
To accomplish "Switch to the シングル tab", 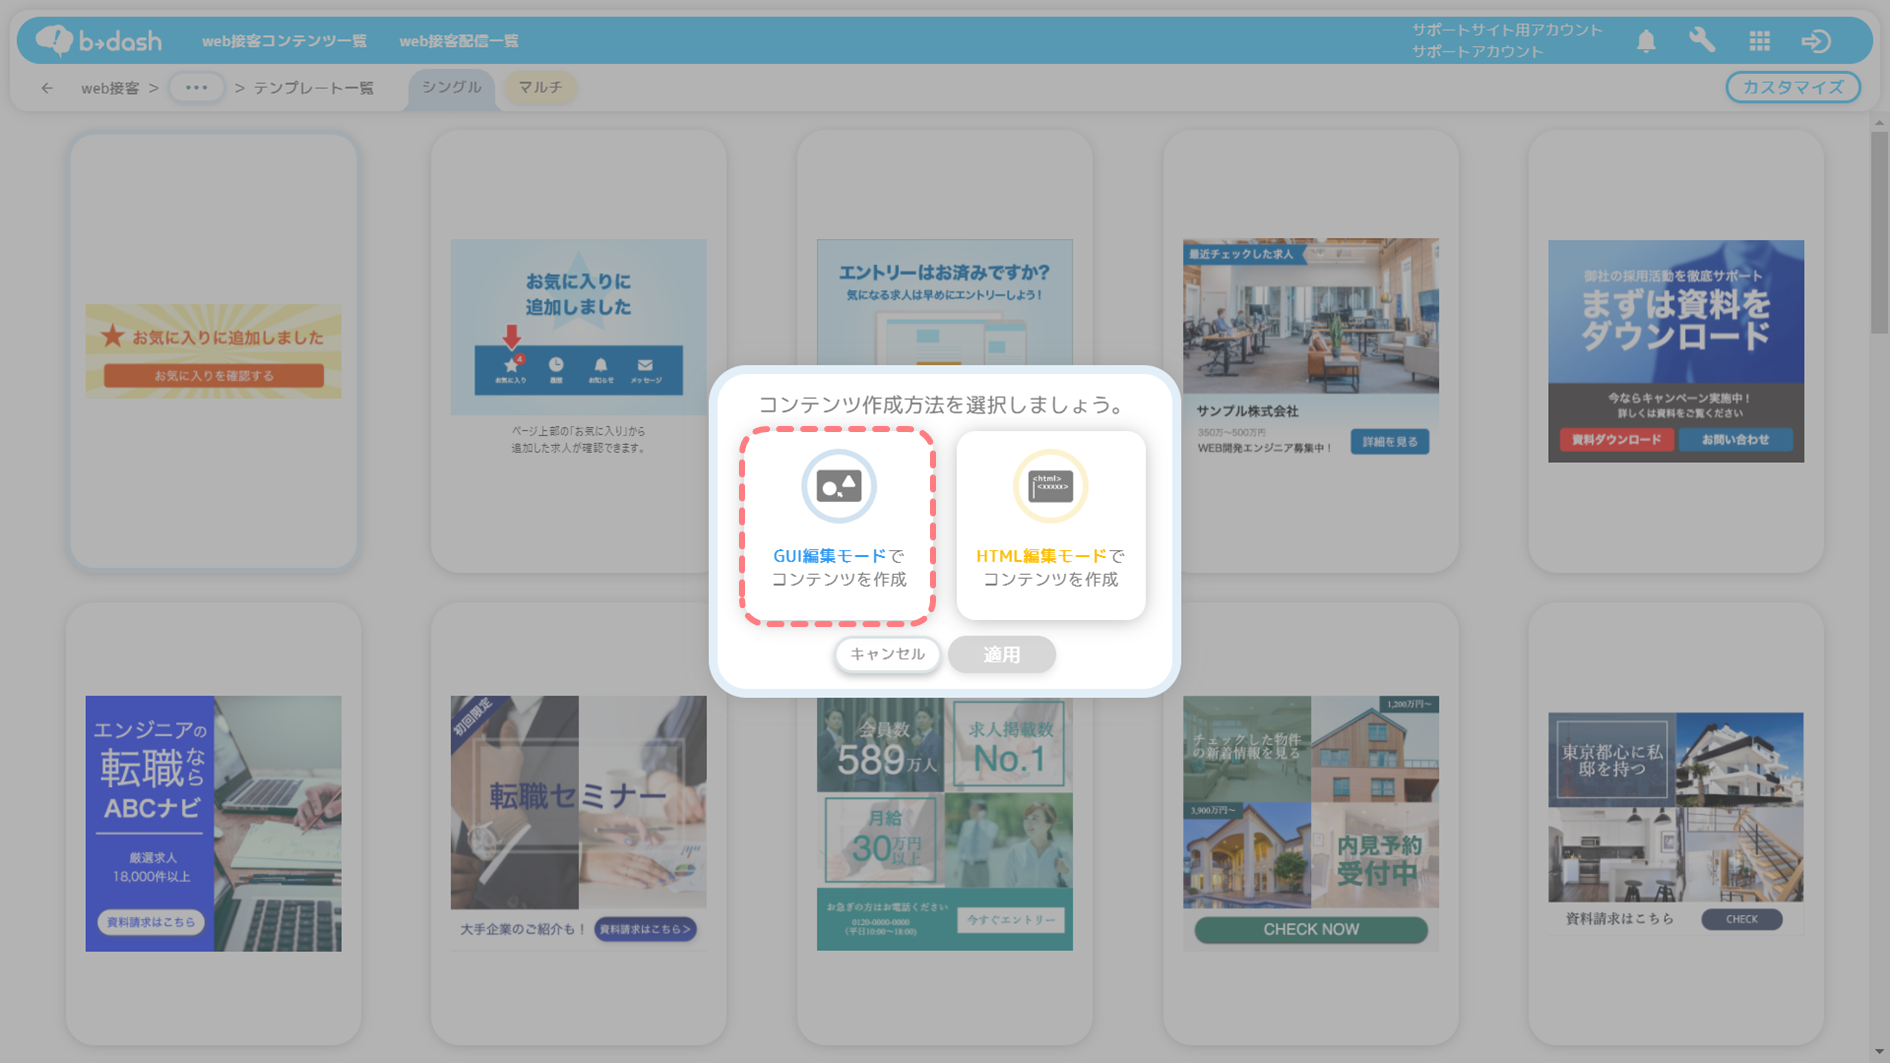I will 451,88.
